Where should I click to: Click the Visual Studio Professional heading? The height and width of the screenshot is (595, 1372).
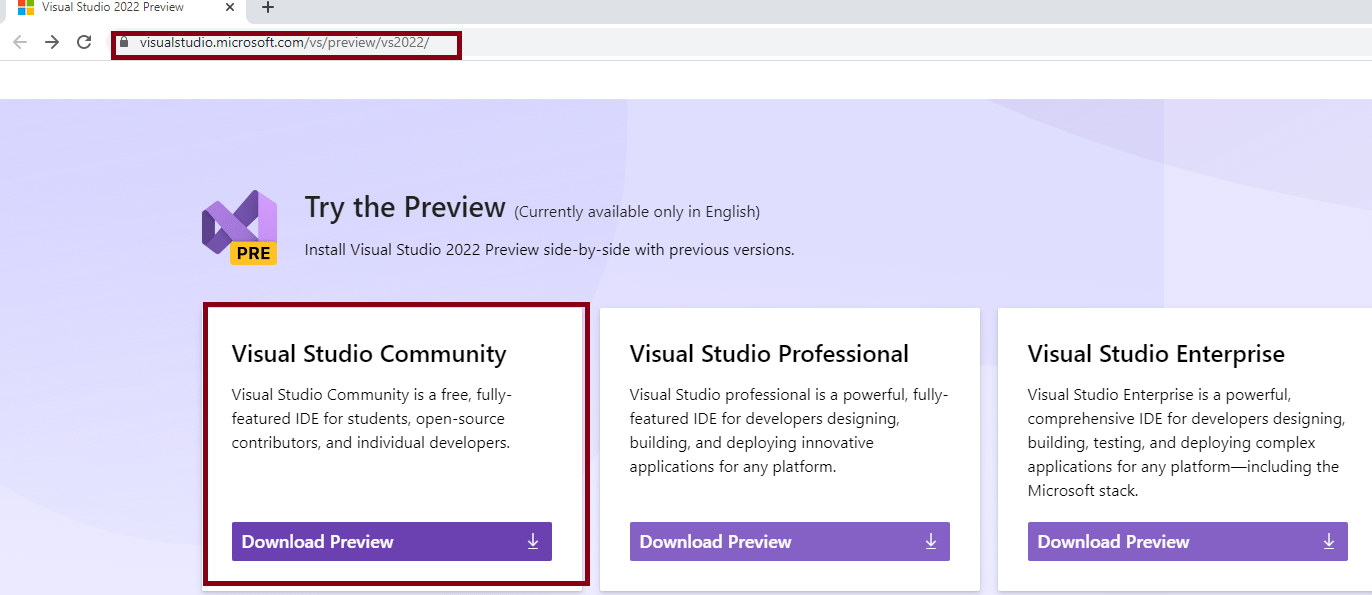coord(769,354)
